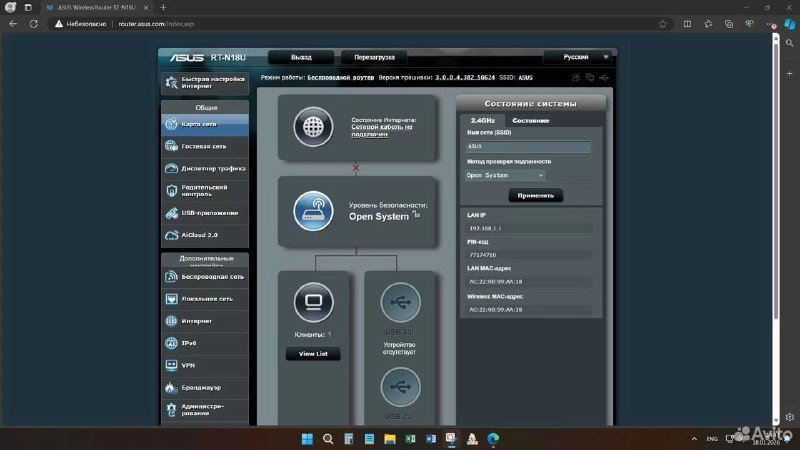Select the USB 2.0 port icon
This screenshot has height=450, width=800.
pos(400,387)
